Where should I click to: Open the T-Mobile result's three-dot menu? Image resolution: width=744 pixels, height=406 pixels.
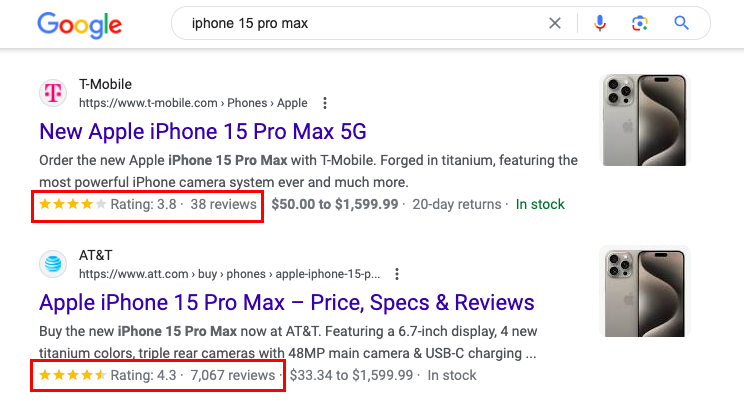(324, 103)
